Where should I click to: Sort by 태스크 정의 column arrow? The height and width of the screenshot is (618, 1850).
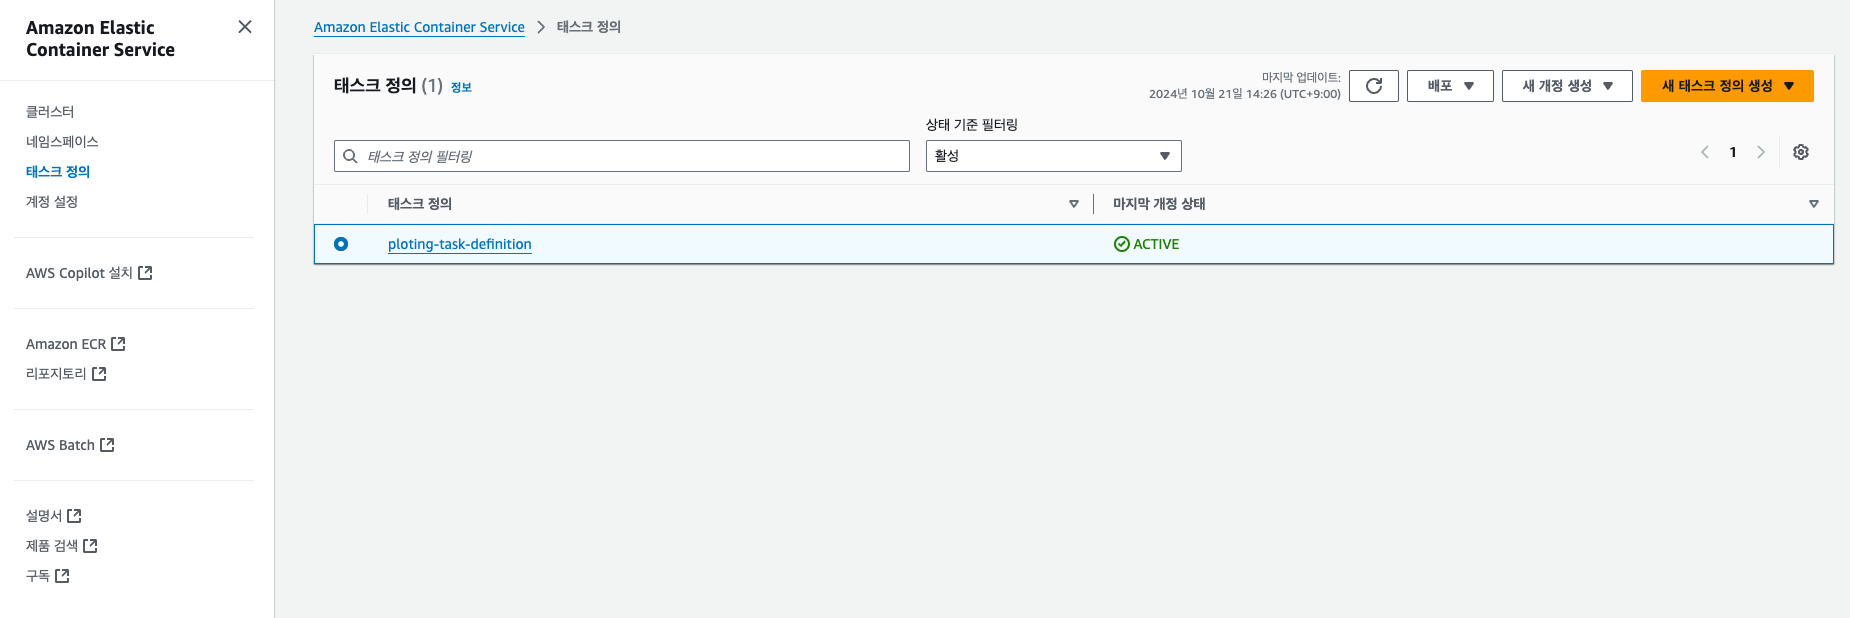1074,204
